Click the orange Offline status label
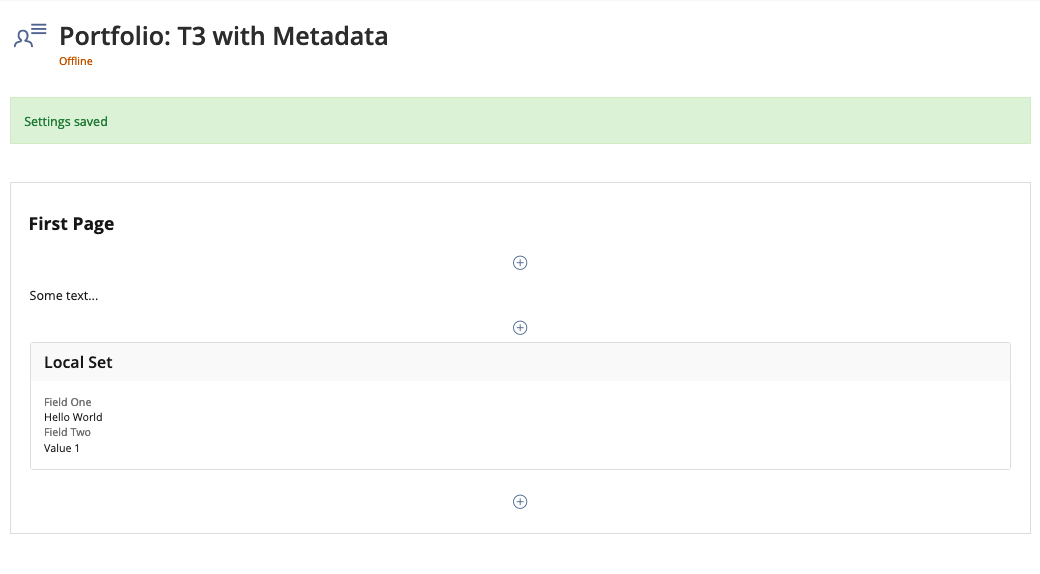 coord(76,62)
